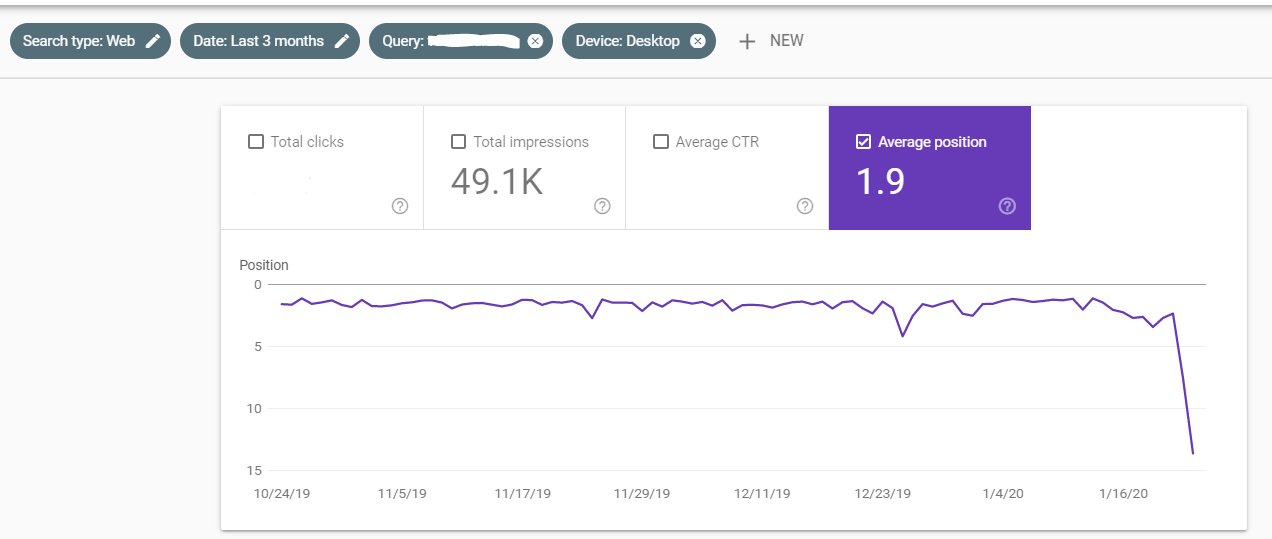Open help icon on Total clicks card
The height and width of the screenshot is (539, 1272).
pos(400,206)
